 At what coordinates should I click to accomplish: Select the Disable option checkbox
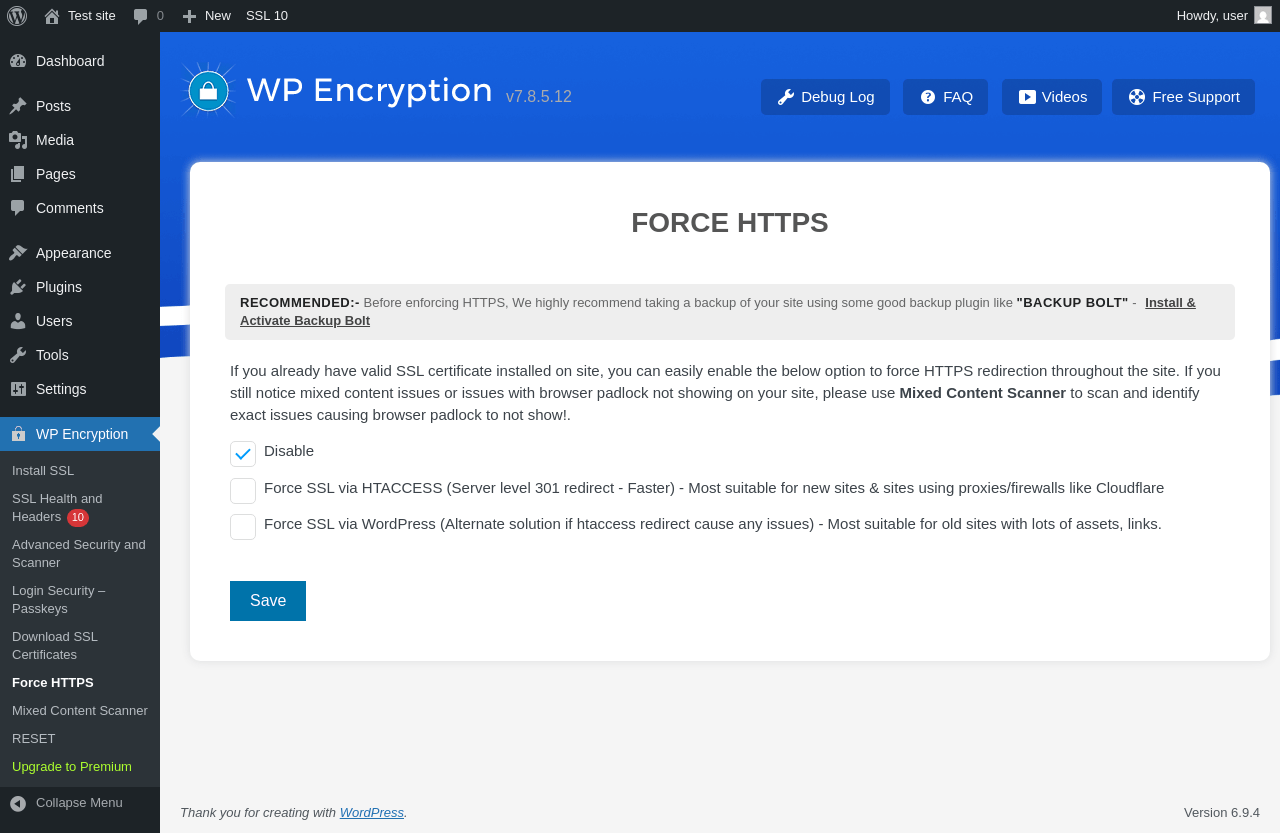pos(243,454)
